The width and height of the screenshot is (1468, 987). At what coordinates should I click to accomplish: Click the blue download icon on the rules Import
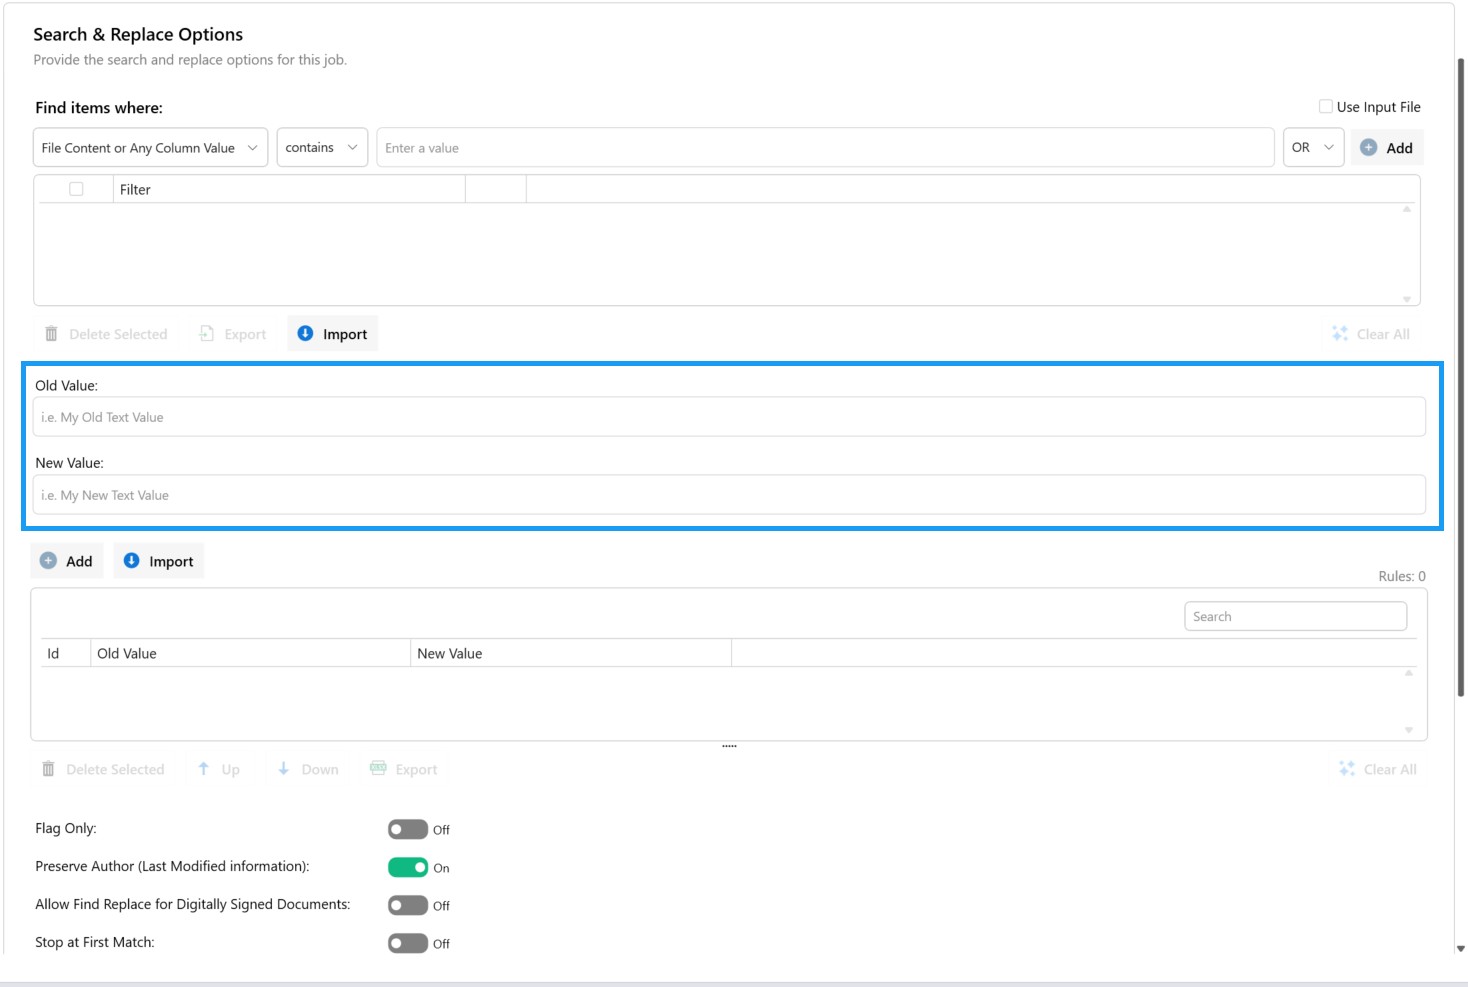131,561
